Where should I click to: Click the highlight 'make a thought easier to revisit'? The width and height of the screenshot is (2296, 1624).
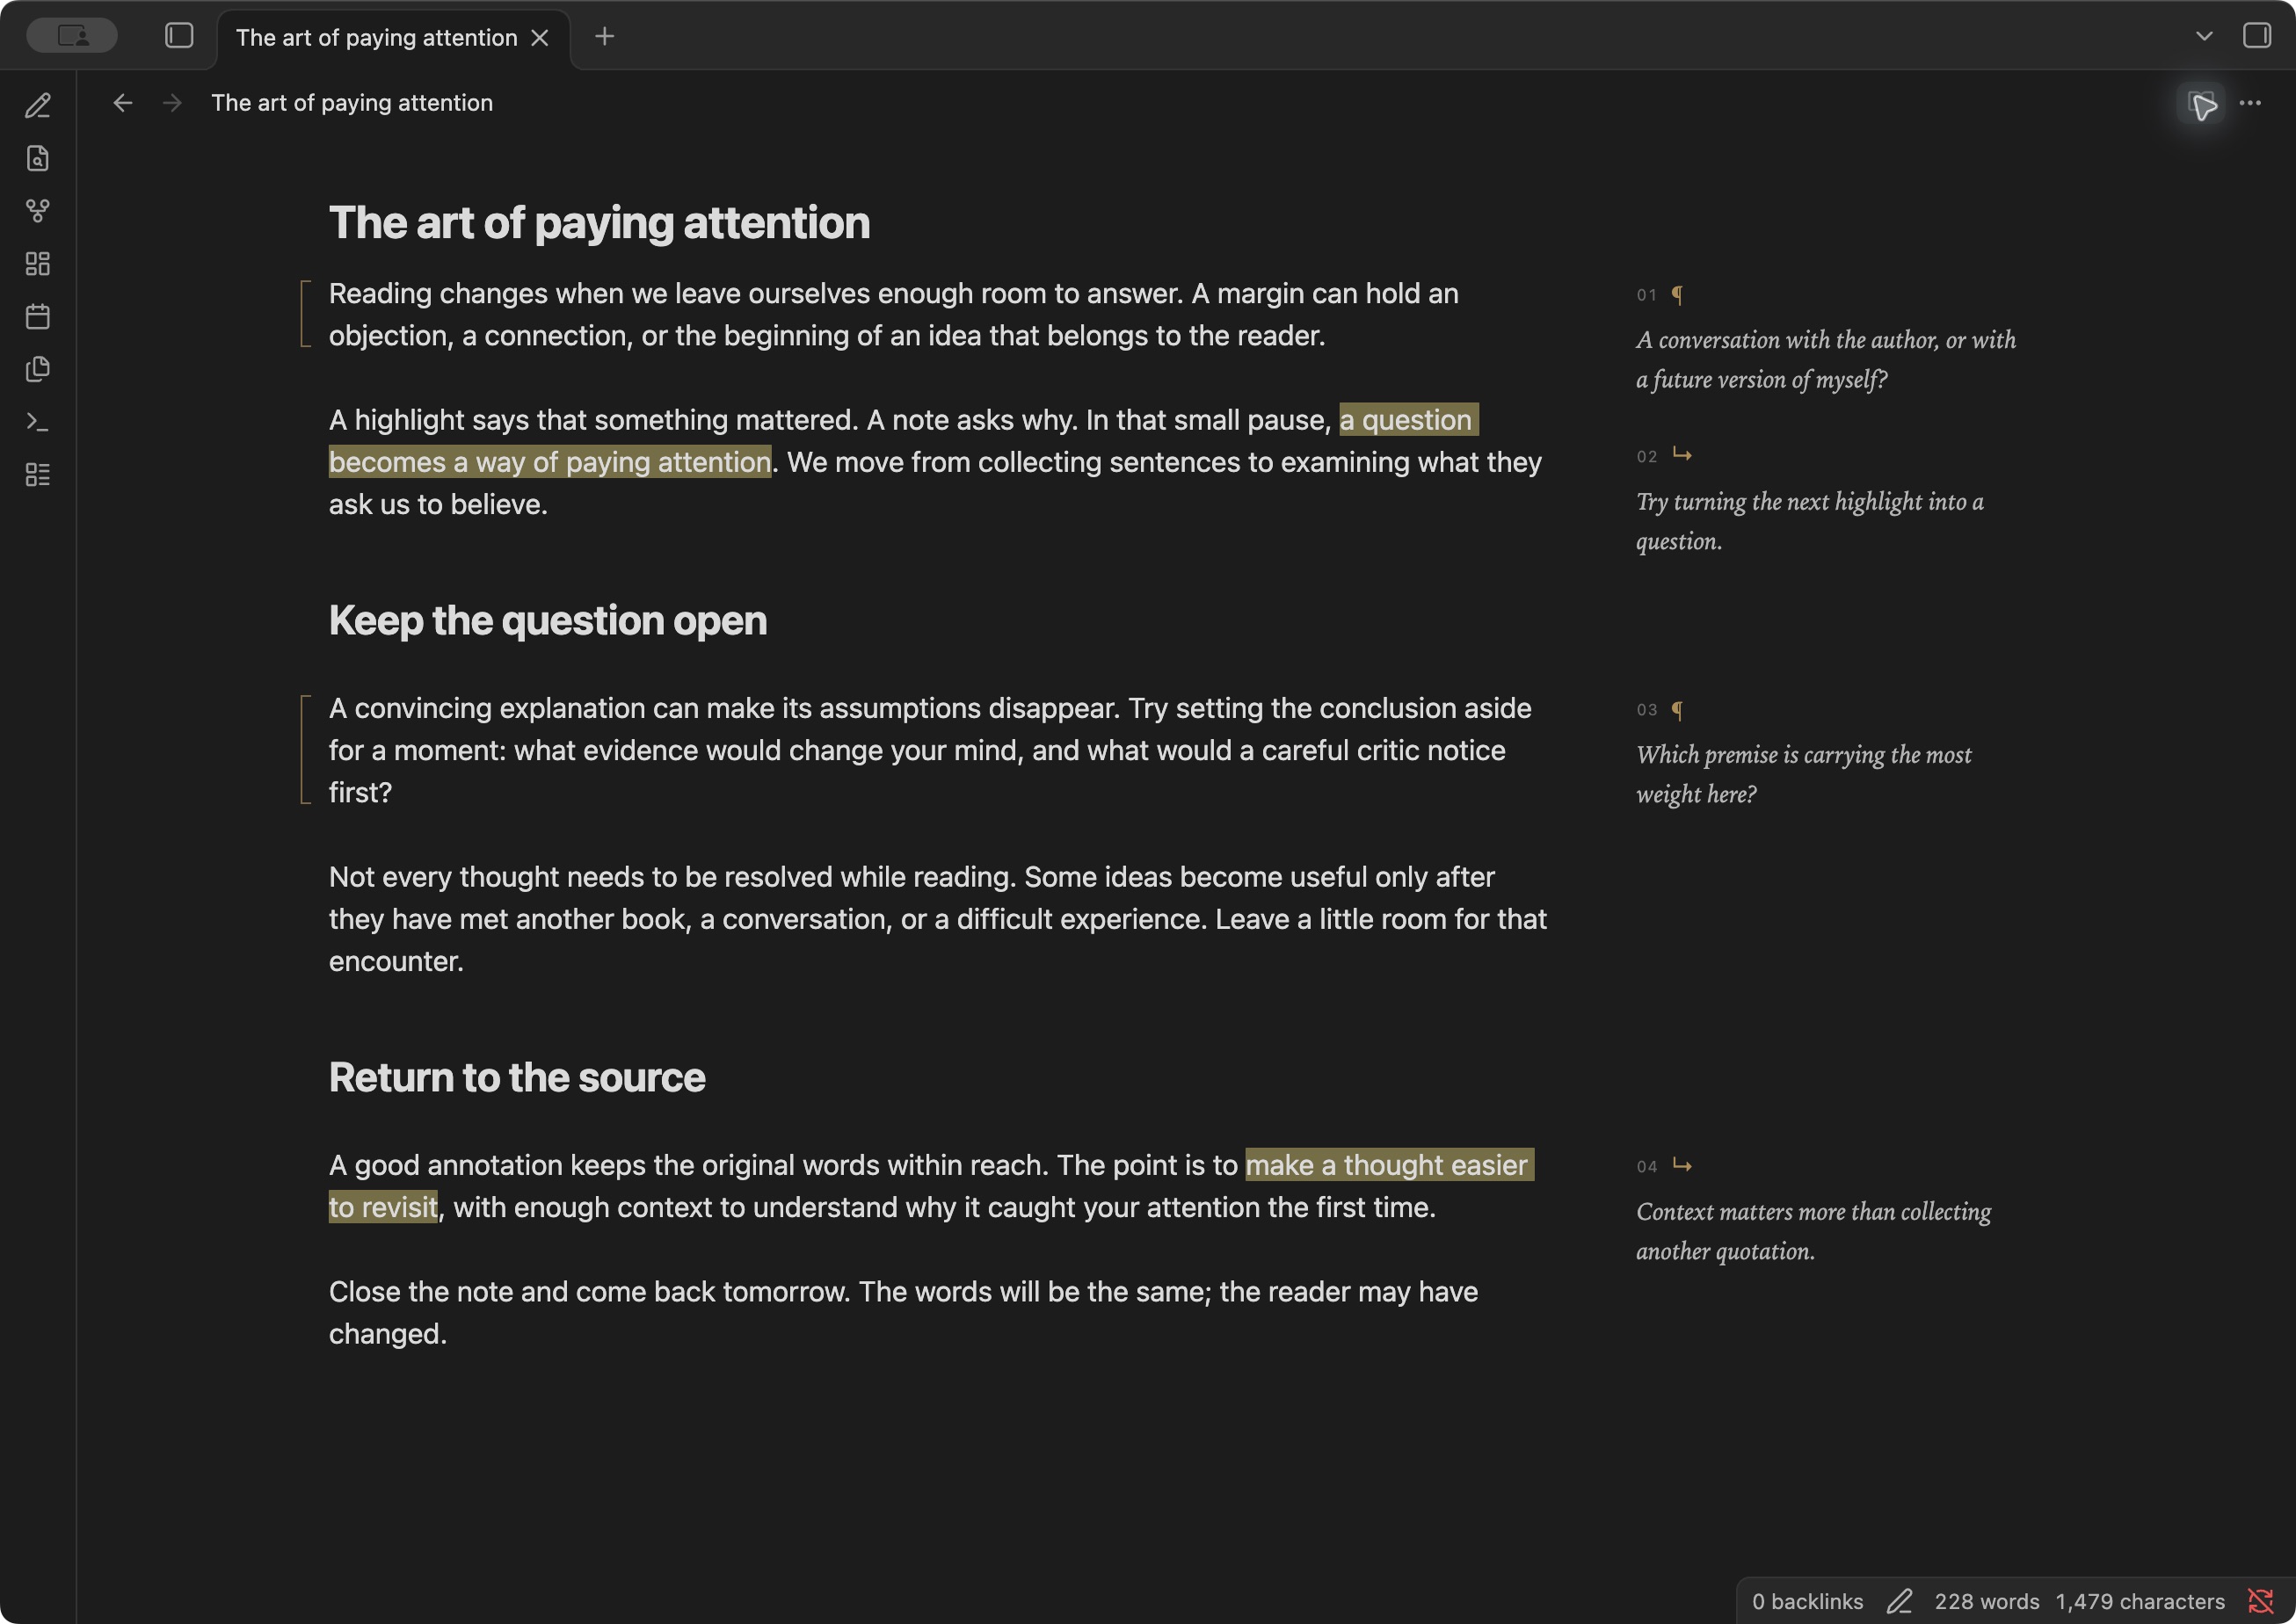coord(931,1186)
